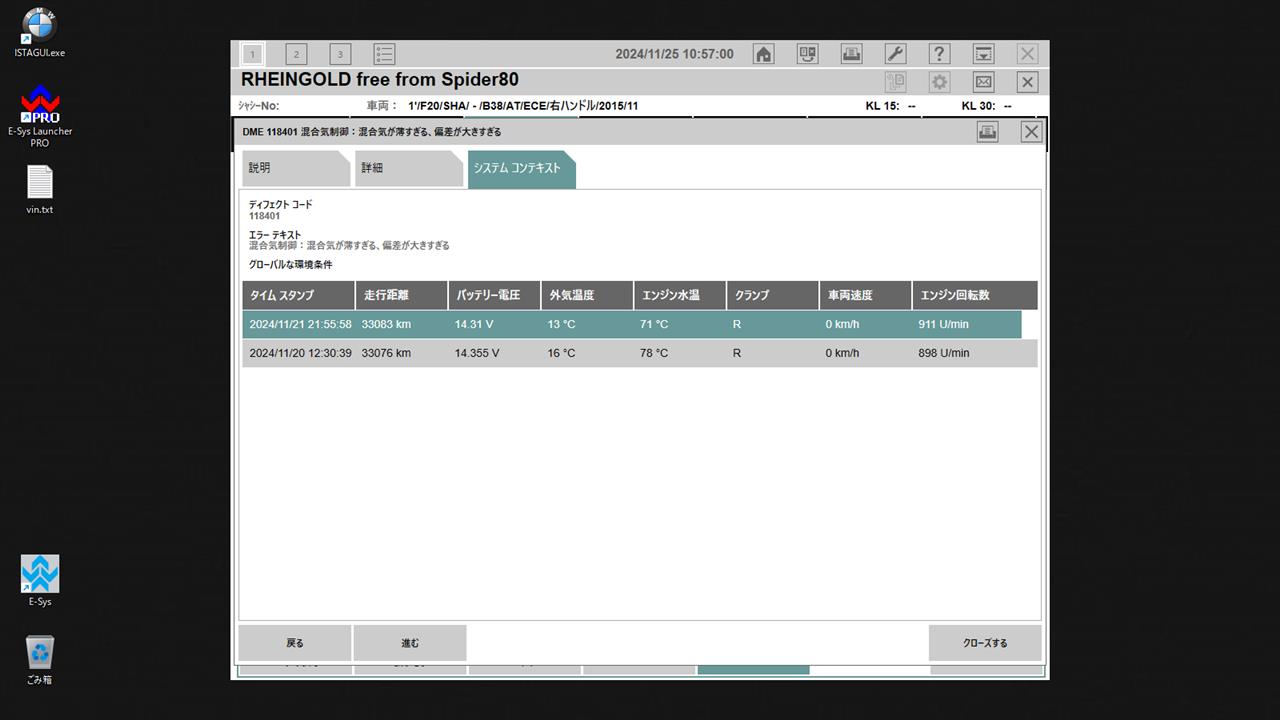Viewport: 1280px width, 720px height.
Task: Click the グローバルな環境条件 heading
Action: [x=291, y=265]
